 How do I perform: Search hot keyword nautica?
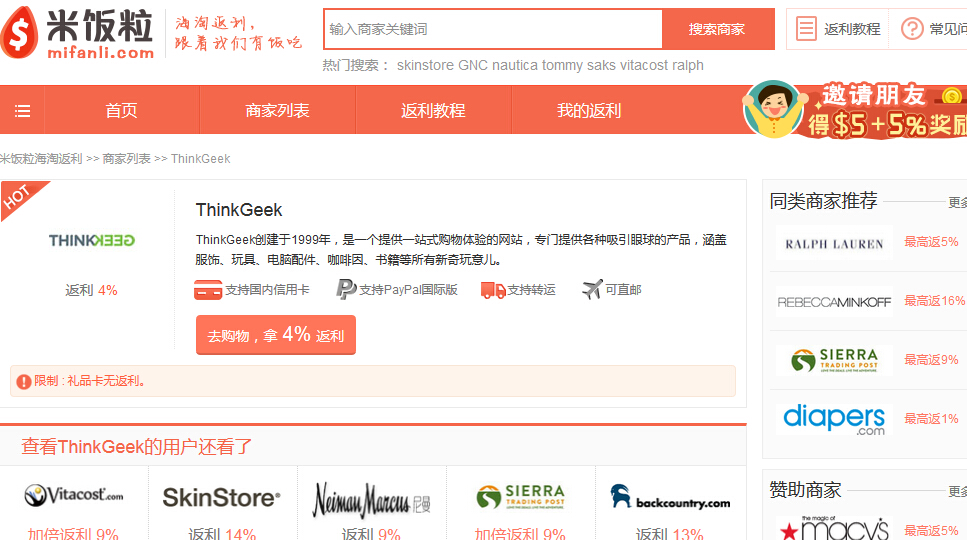(x=515, y=65)
